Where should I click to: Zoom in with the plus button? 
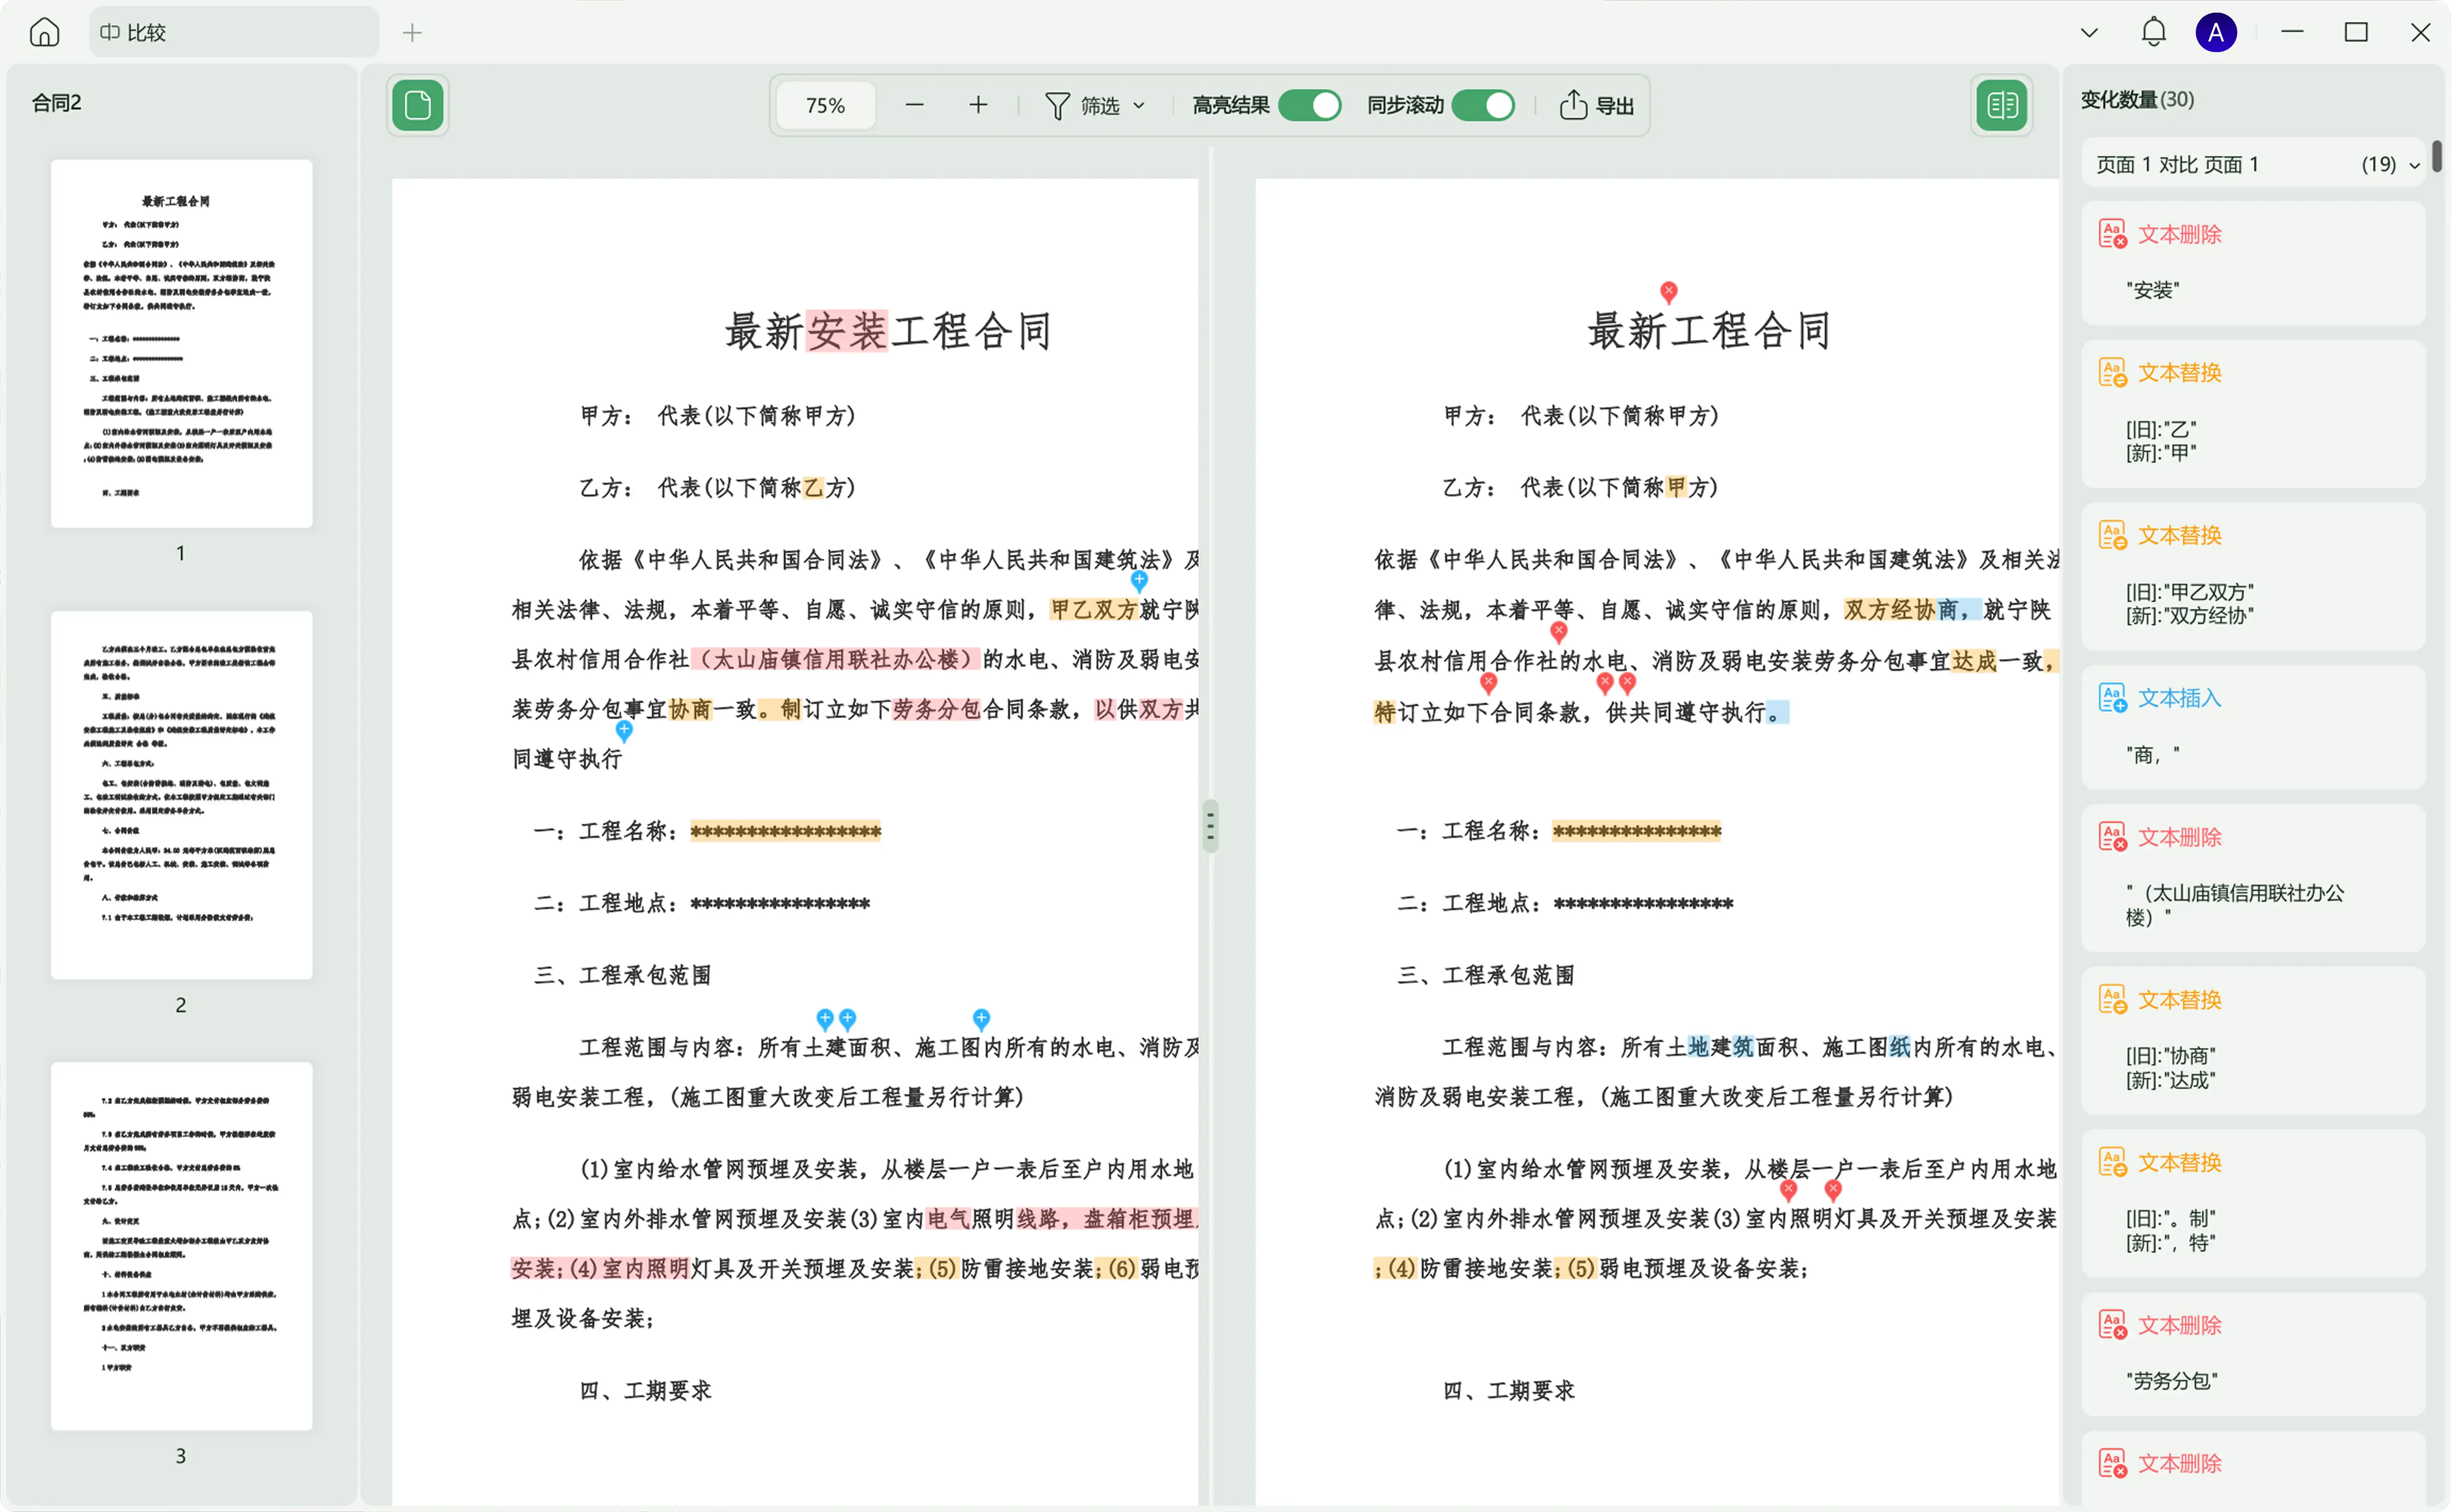click(978, 105)
